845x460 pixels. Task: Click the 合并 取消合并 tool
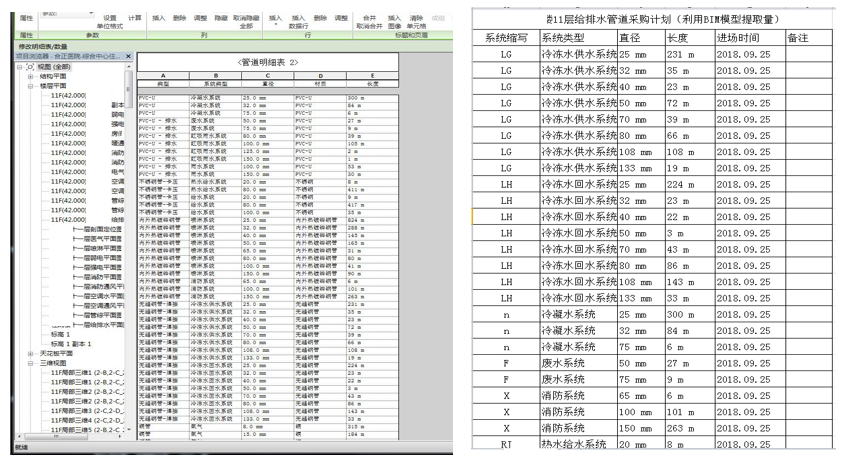click(x=369, y=22)
